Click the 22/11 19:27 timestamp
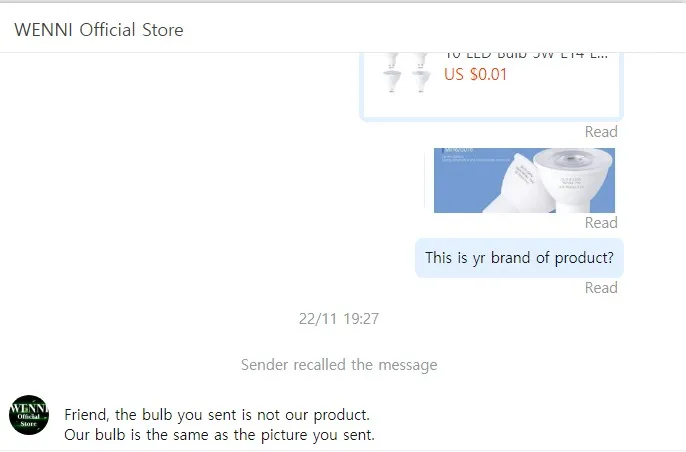Image resolution: width=686 pixels, height=452 pixels. pos(339,319)
